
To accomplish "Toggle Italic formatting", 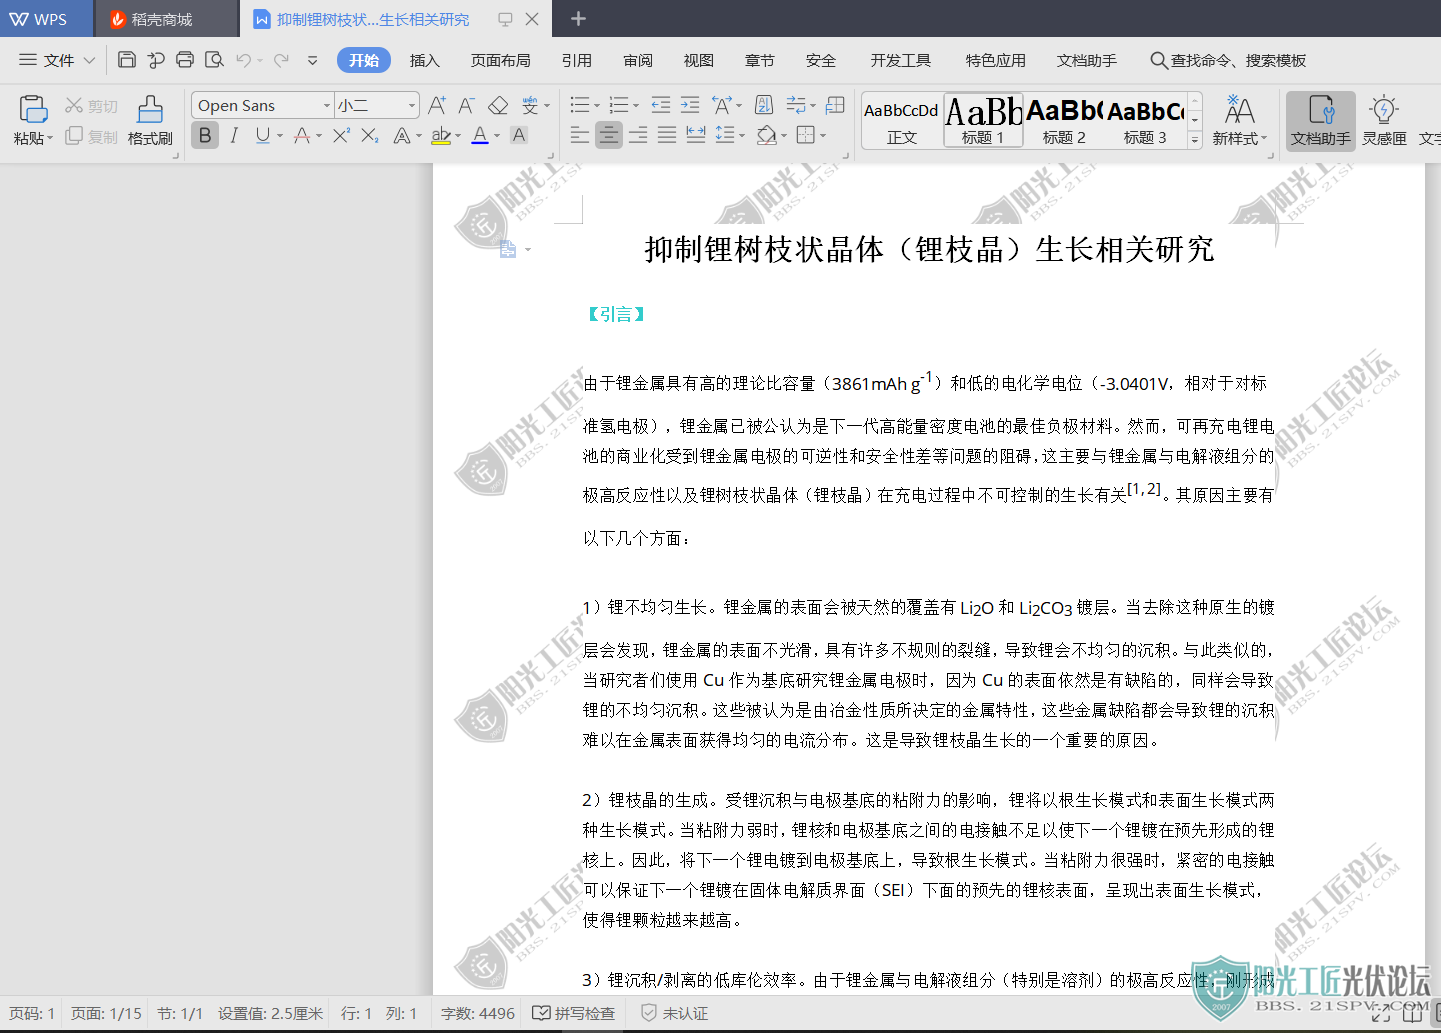I will (x=234, y=135).
